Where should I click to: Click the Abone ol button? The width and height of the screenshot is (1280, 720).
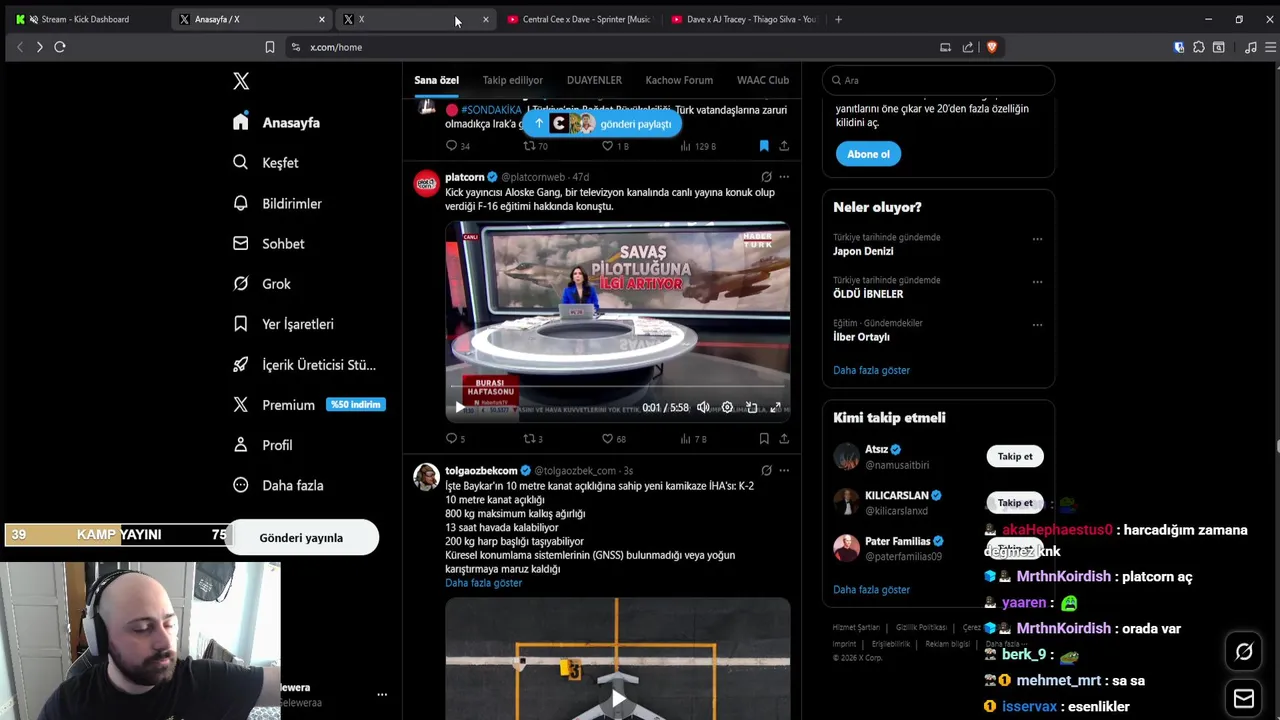(868, 154)
